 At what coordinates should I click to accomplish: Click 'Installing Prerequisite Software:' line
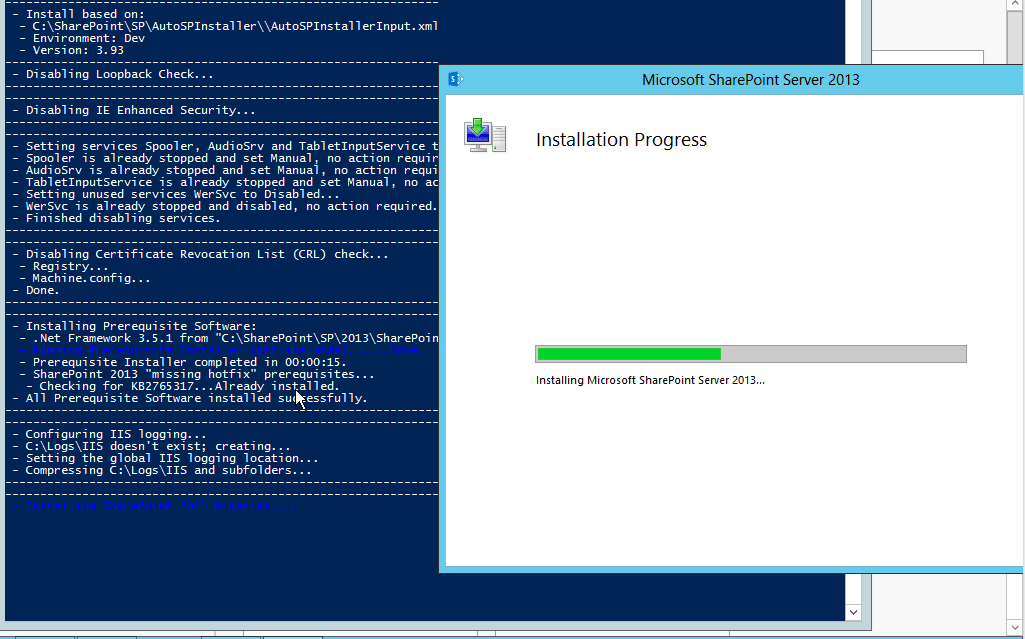135,326
